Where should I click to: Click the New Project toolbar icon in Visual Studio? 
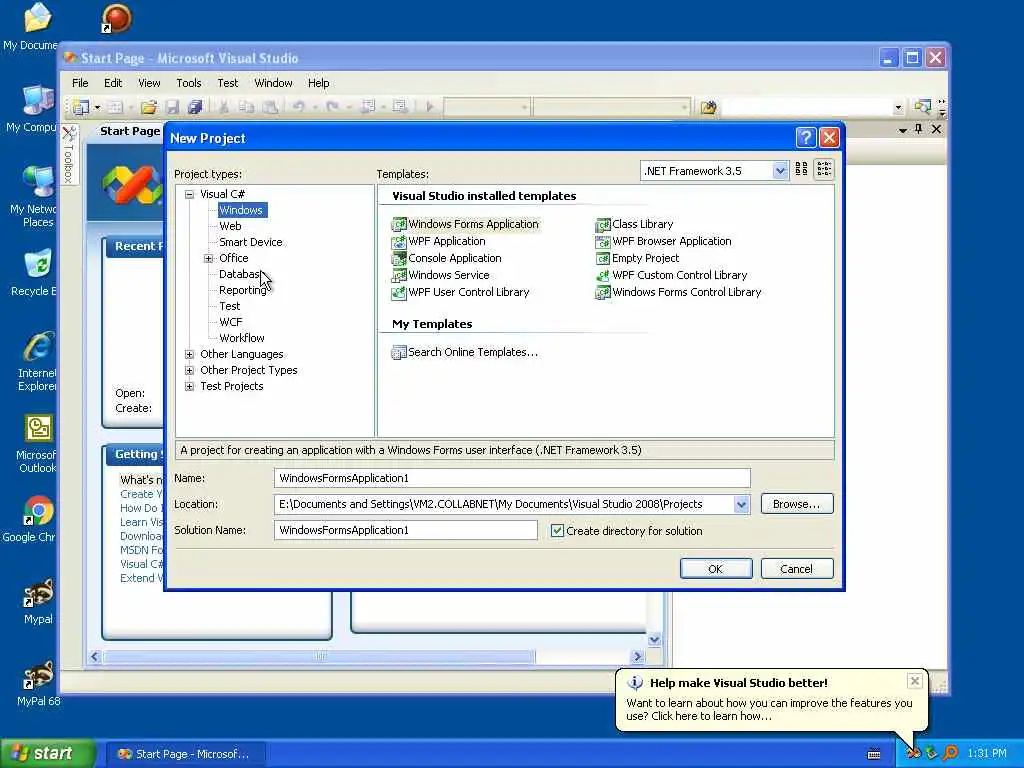(x=80, y=106)
